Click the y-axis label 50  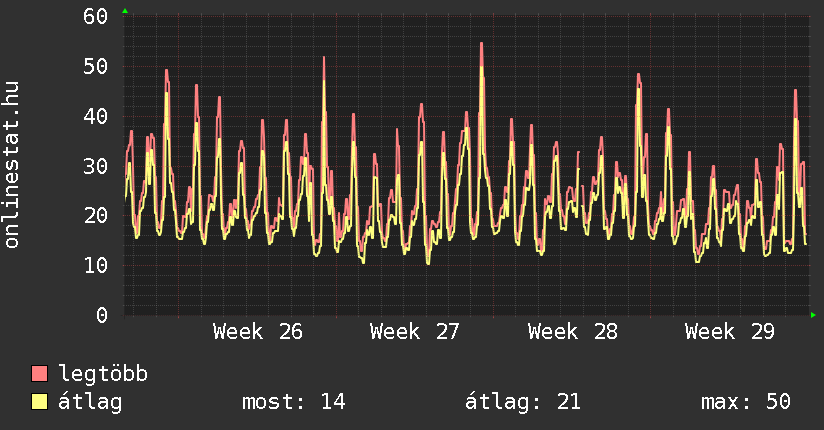(x=96, y=66)
